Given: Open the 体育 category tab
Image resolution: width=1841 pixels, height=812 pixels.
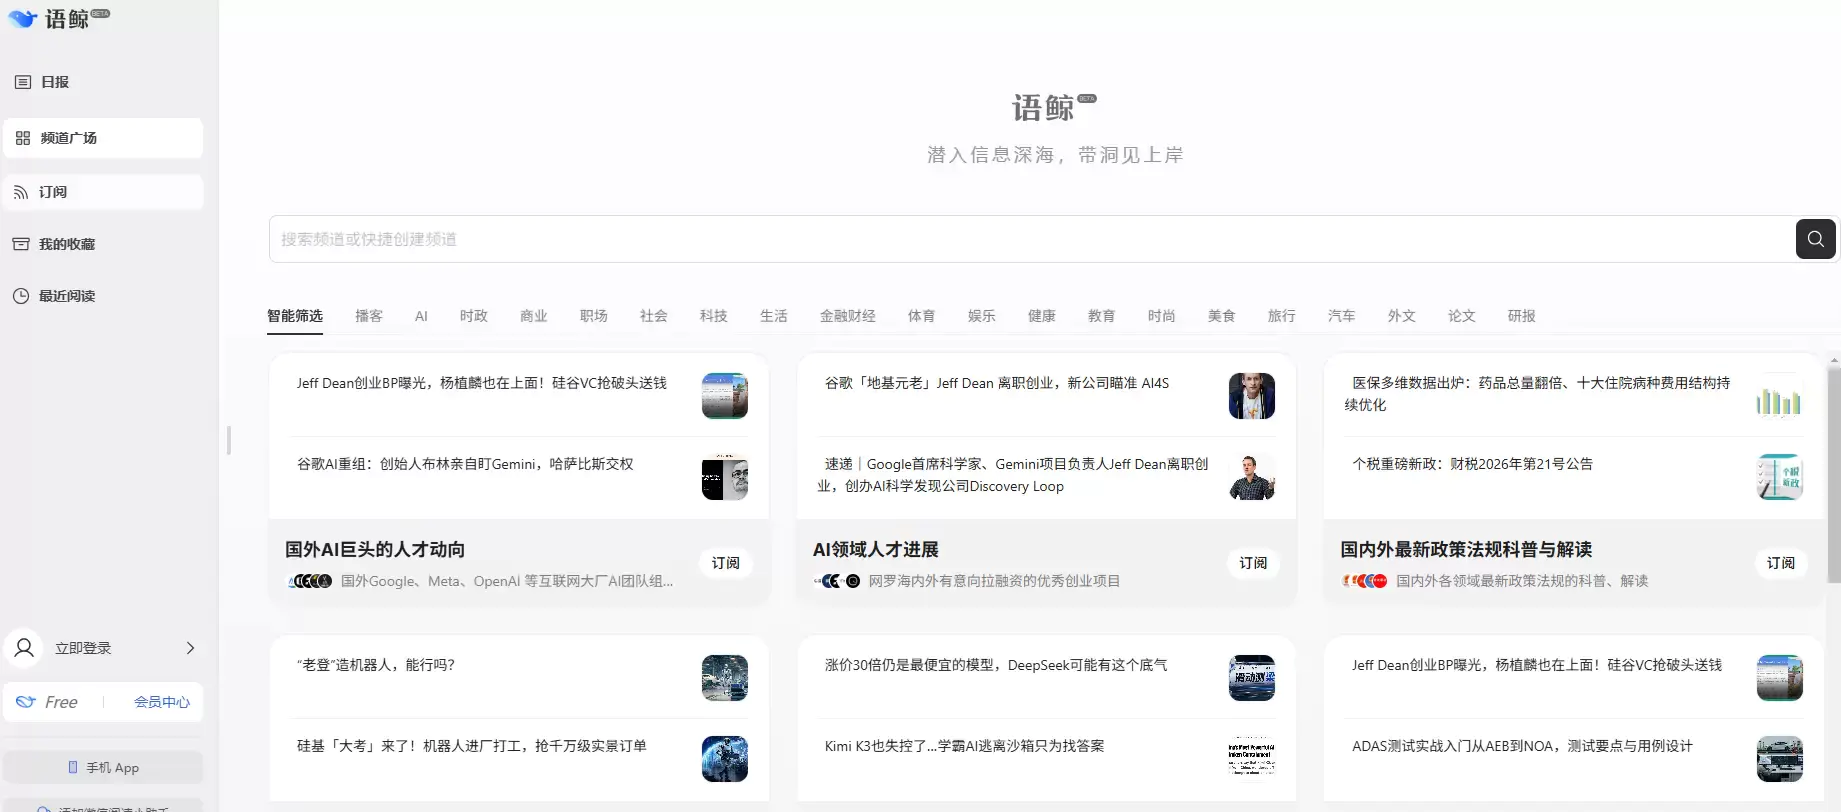Looking at the screenshot, I should [x=922, y=316].
